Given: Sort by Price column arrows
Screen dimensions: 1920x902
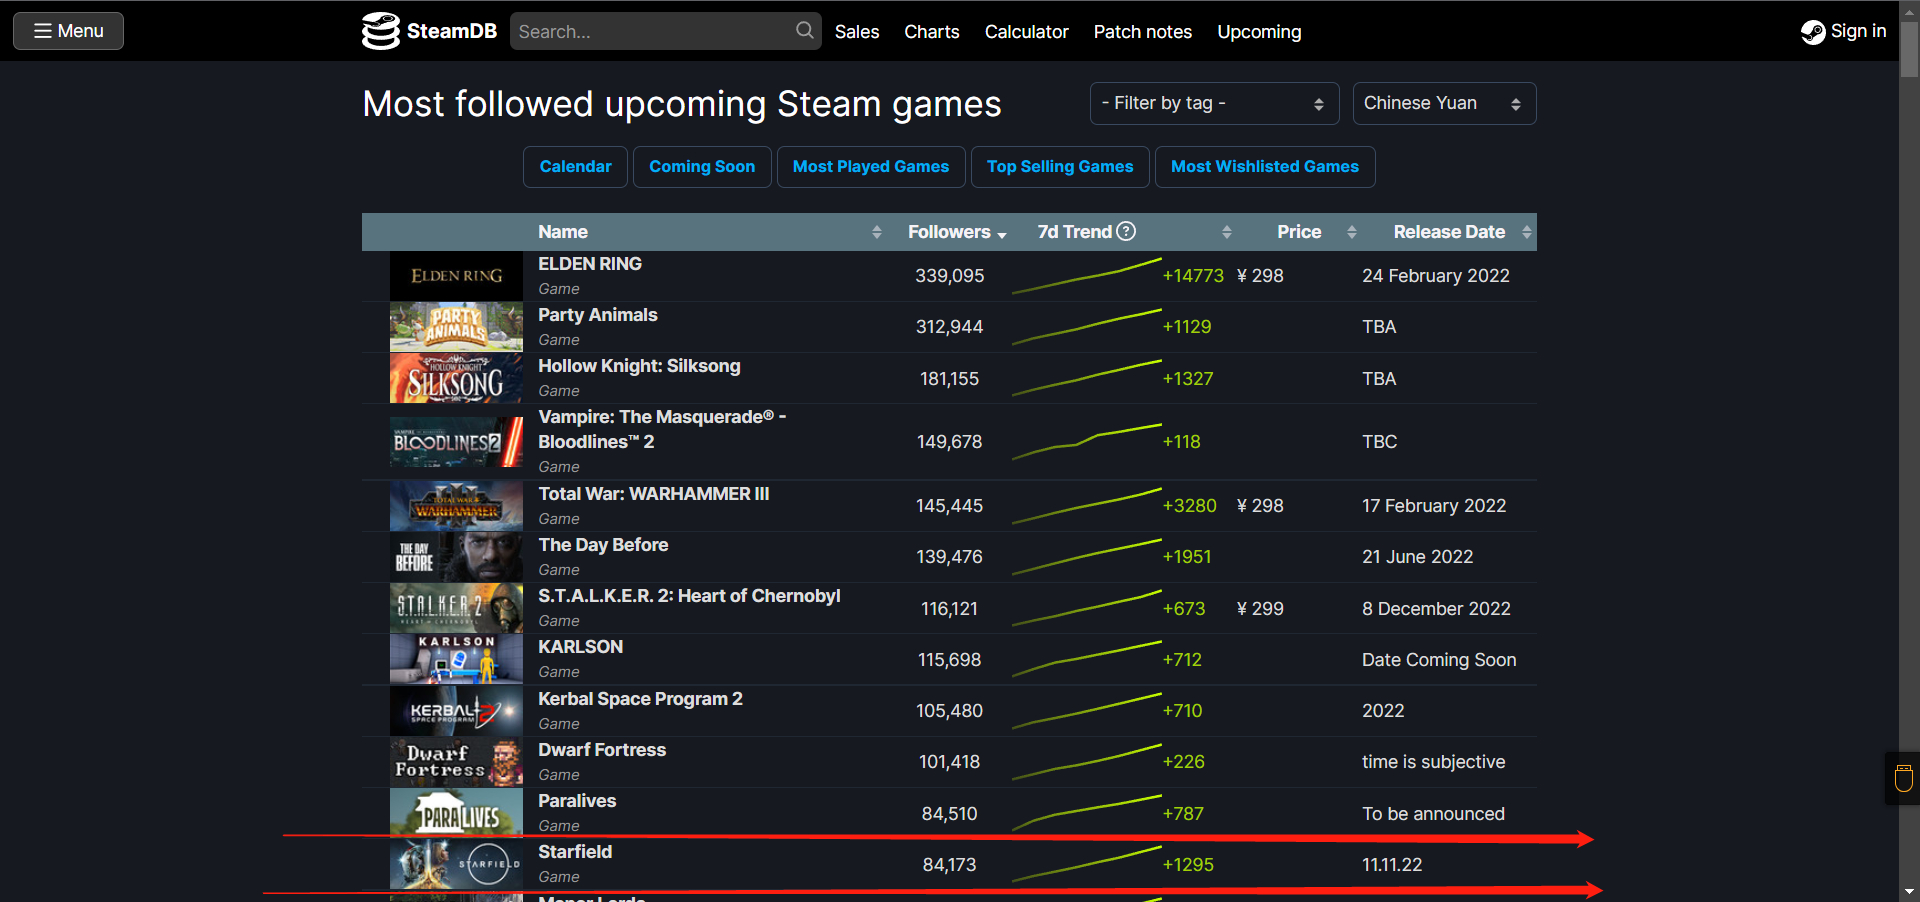Looking at the screenshot, I should [1352, 232].
